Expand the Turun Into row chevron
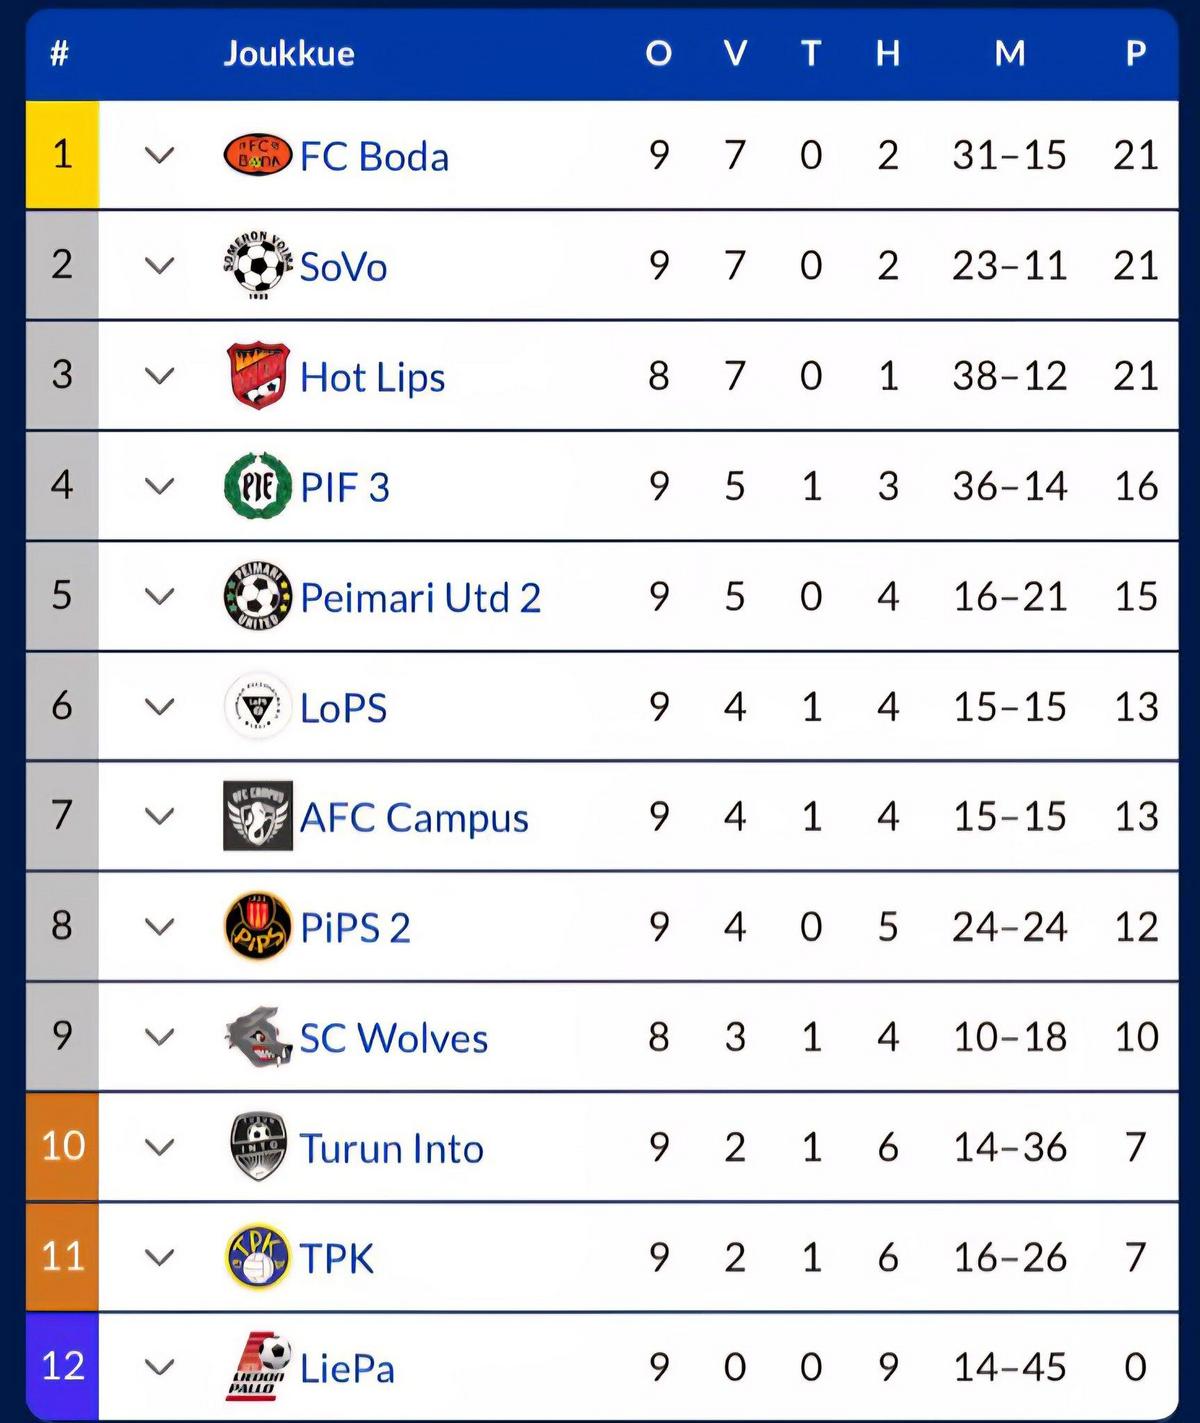The width and height of the screenshot is (1200, 1423). point(160,1147)
